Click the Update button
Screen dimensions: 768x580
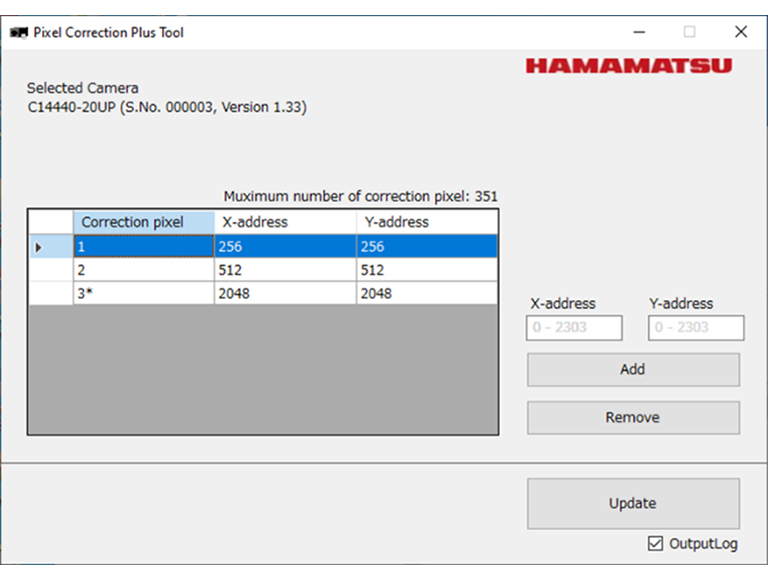(633, 503)
